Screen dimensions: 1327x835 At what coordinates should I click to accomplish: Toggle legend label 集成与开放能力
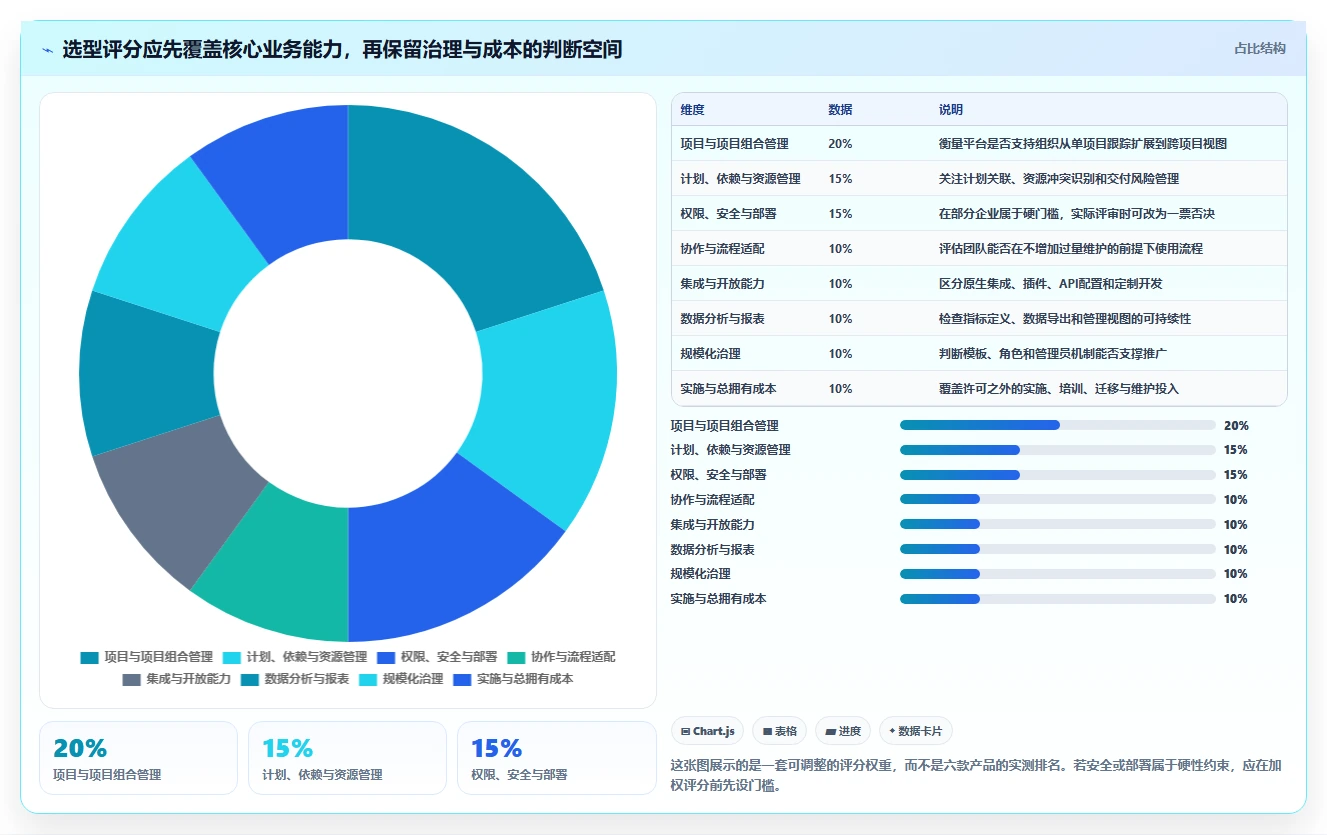coord(188,679)
